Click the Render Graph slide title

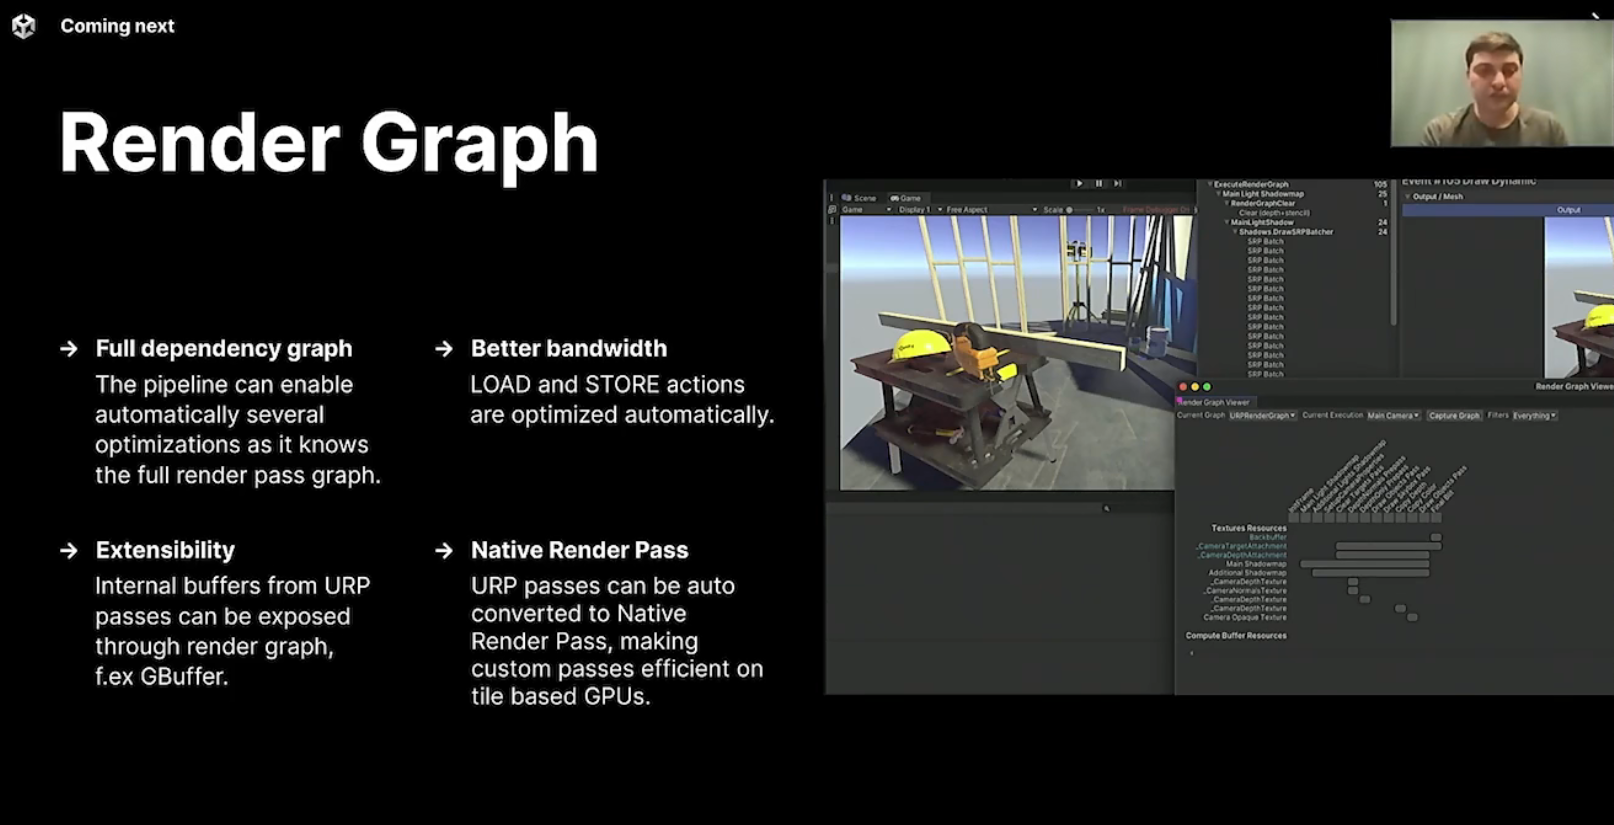(329, 144)
